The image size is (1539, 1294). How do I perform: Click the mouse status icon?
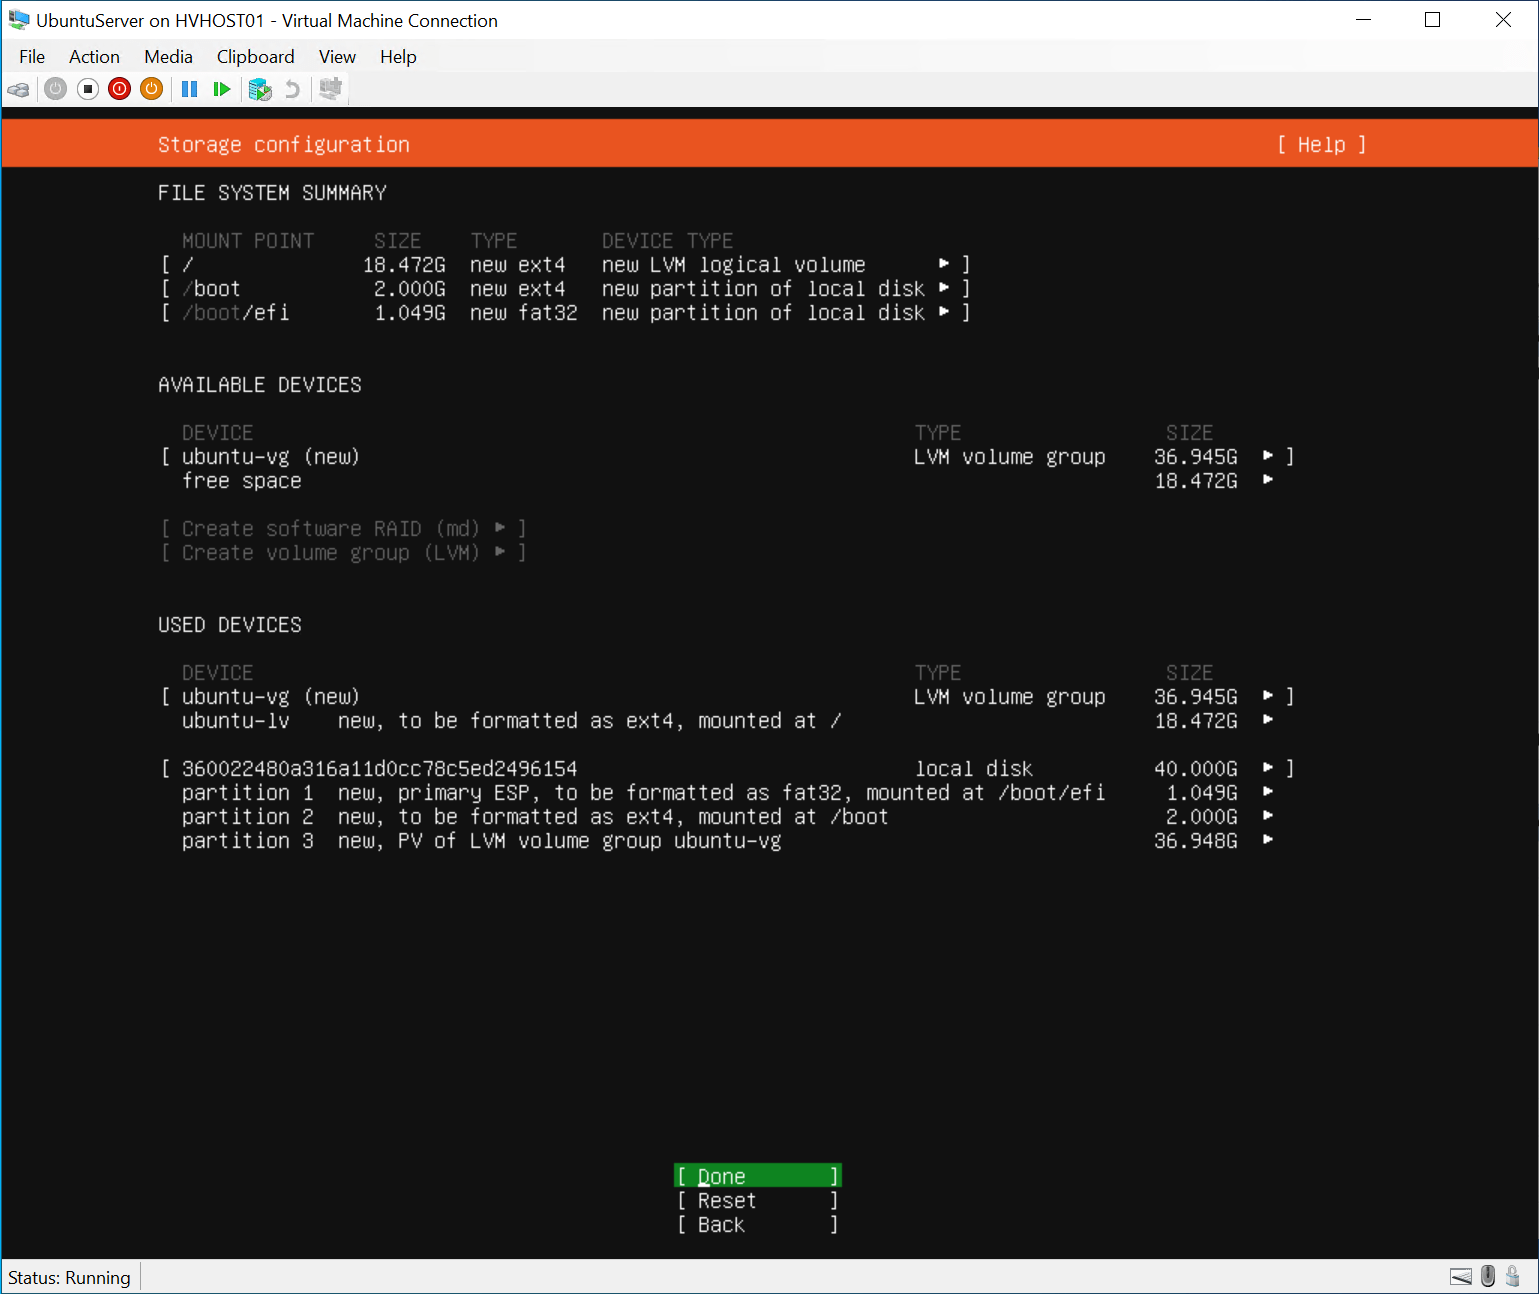pos(1488,1276)
